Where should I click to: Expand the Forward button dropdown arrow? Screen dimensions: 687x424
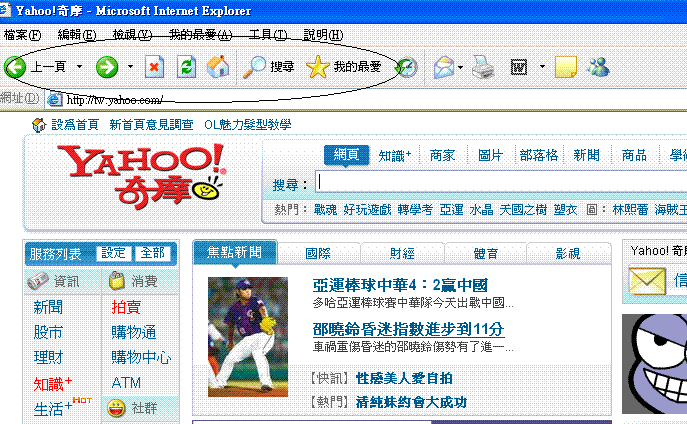click(x=131, y=67)
